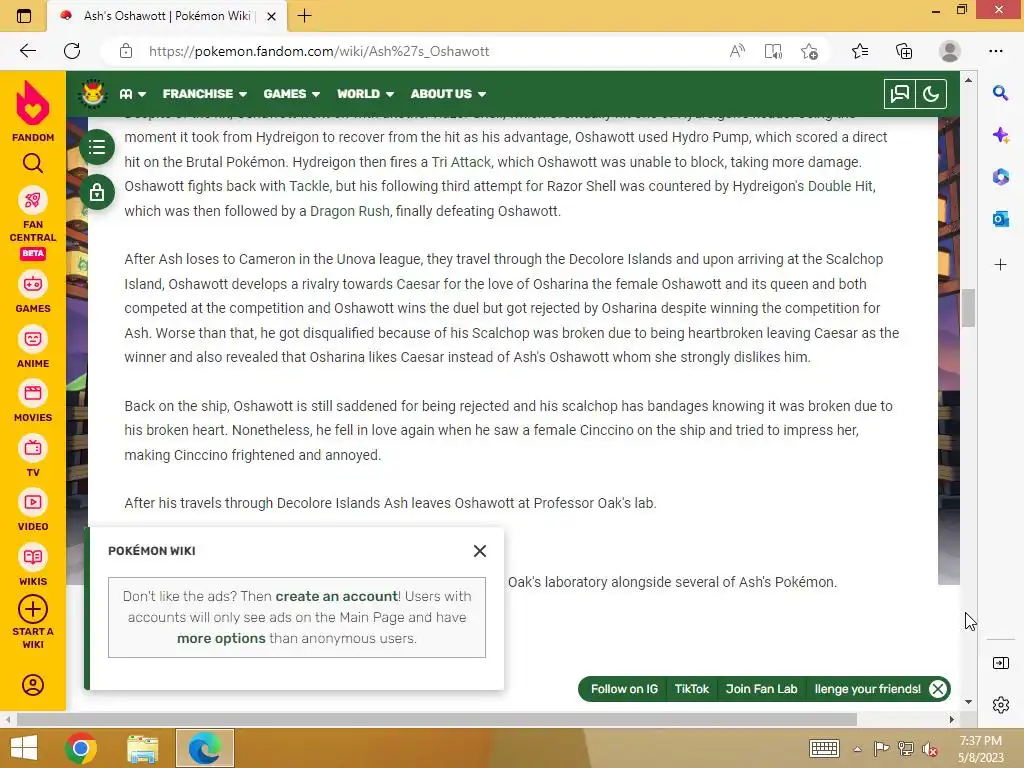
Task: Open the user profile icon in sidebar
Action: (x=33, y=685)
